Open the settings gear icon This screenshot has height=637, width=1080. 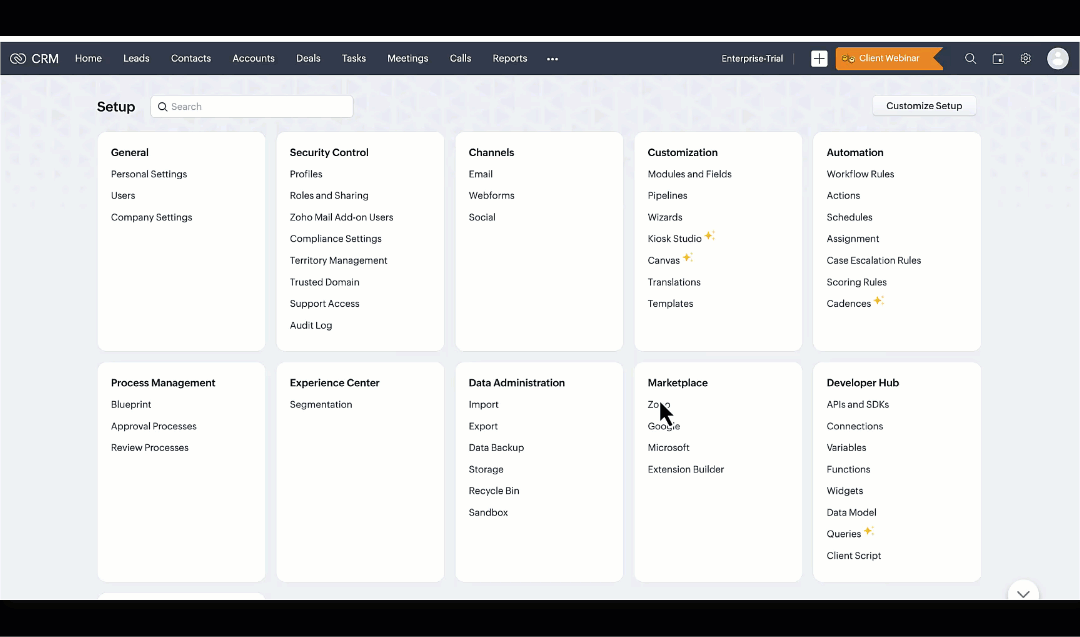(x=1025, y=59)
